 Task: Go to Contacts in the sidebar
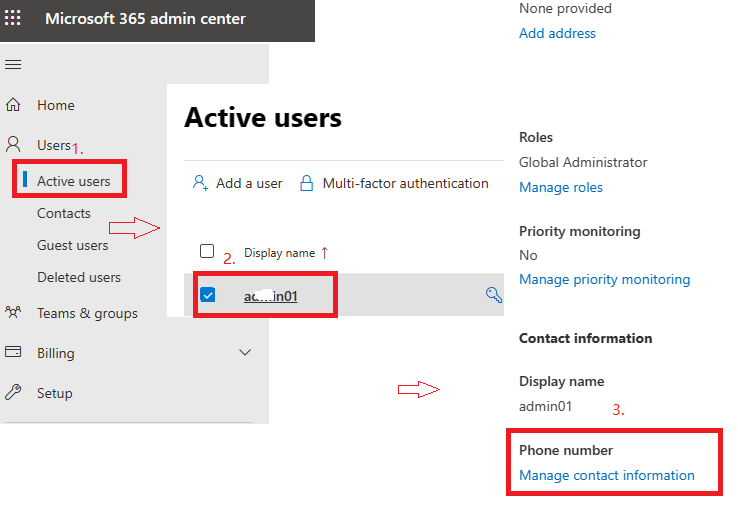point(64,213)
